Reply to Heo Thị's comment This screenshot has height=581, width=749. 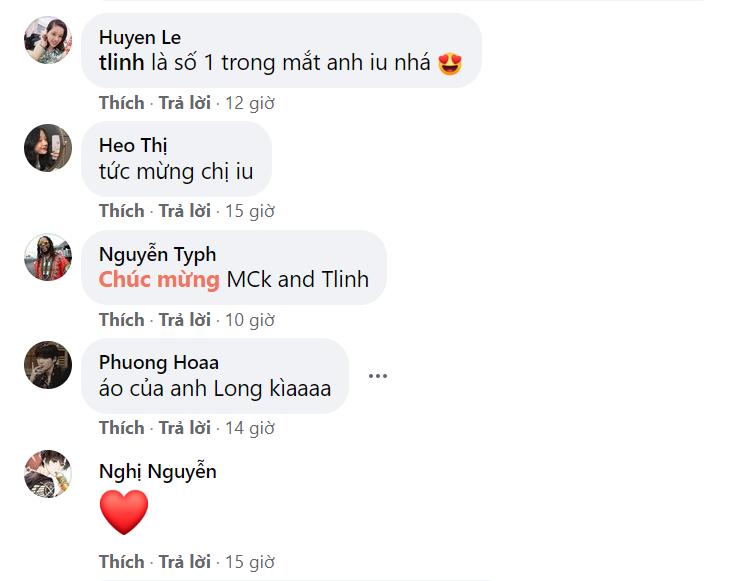pos(184,211)
